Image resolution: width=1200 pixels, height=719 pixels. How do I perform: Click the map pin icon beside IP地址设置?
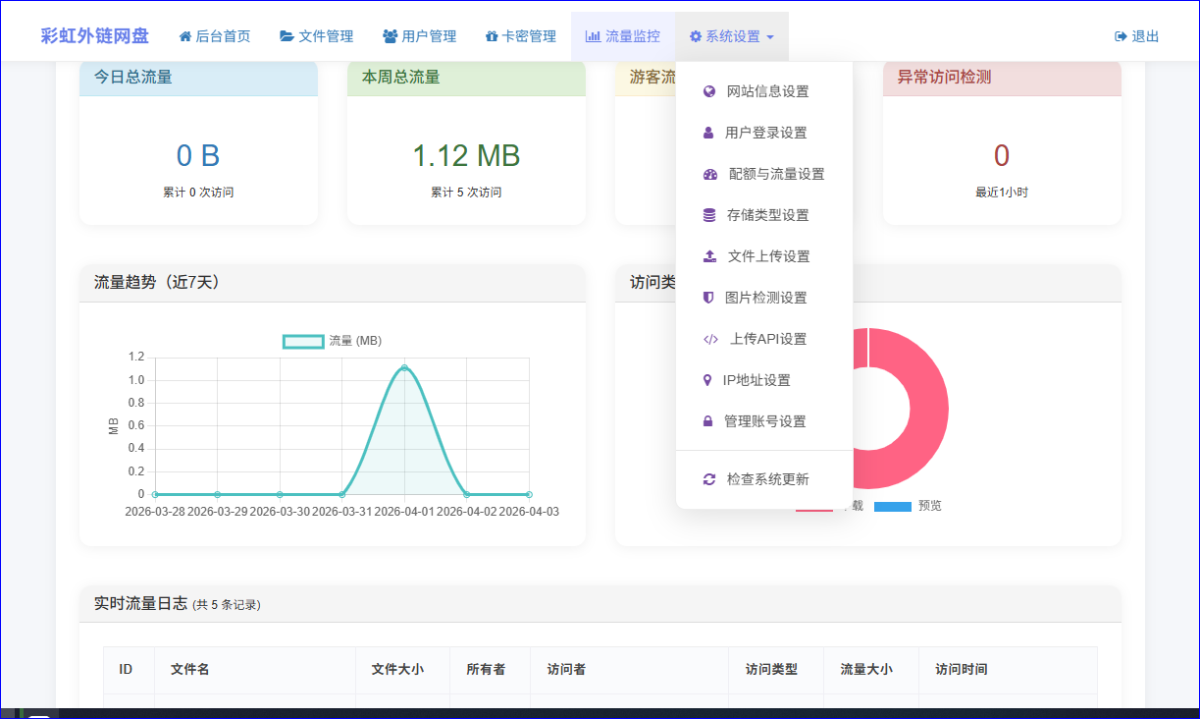[x=709, y=380]
